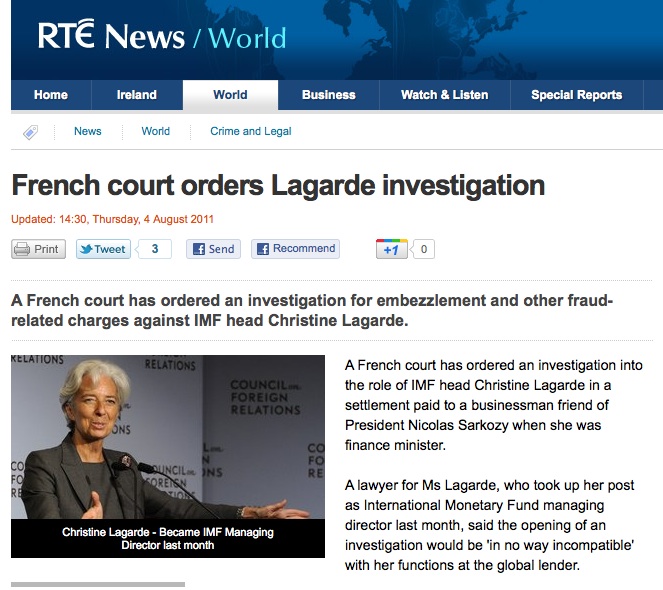
Task: Click the Google +1 button
Action: coord(392,249)
